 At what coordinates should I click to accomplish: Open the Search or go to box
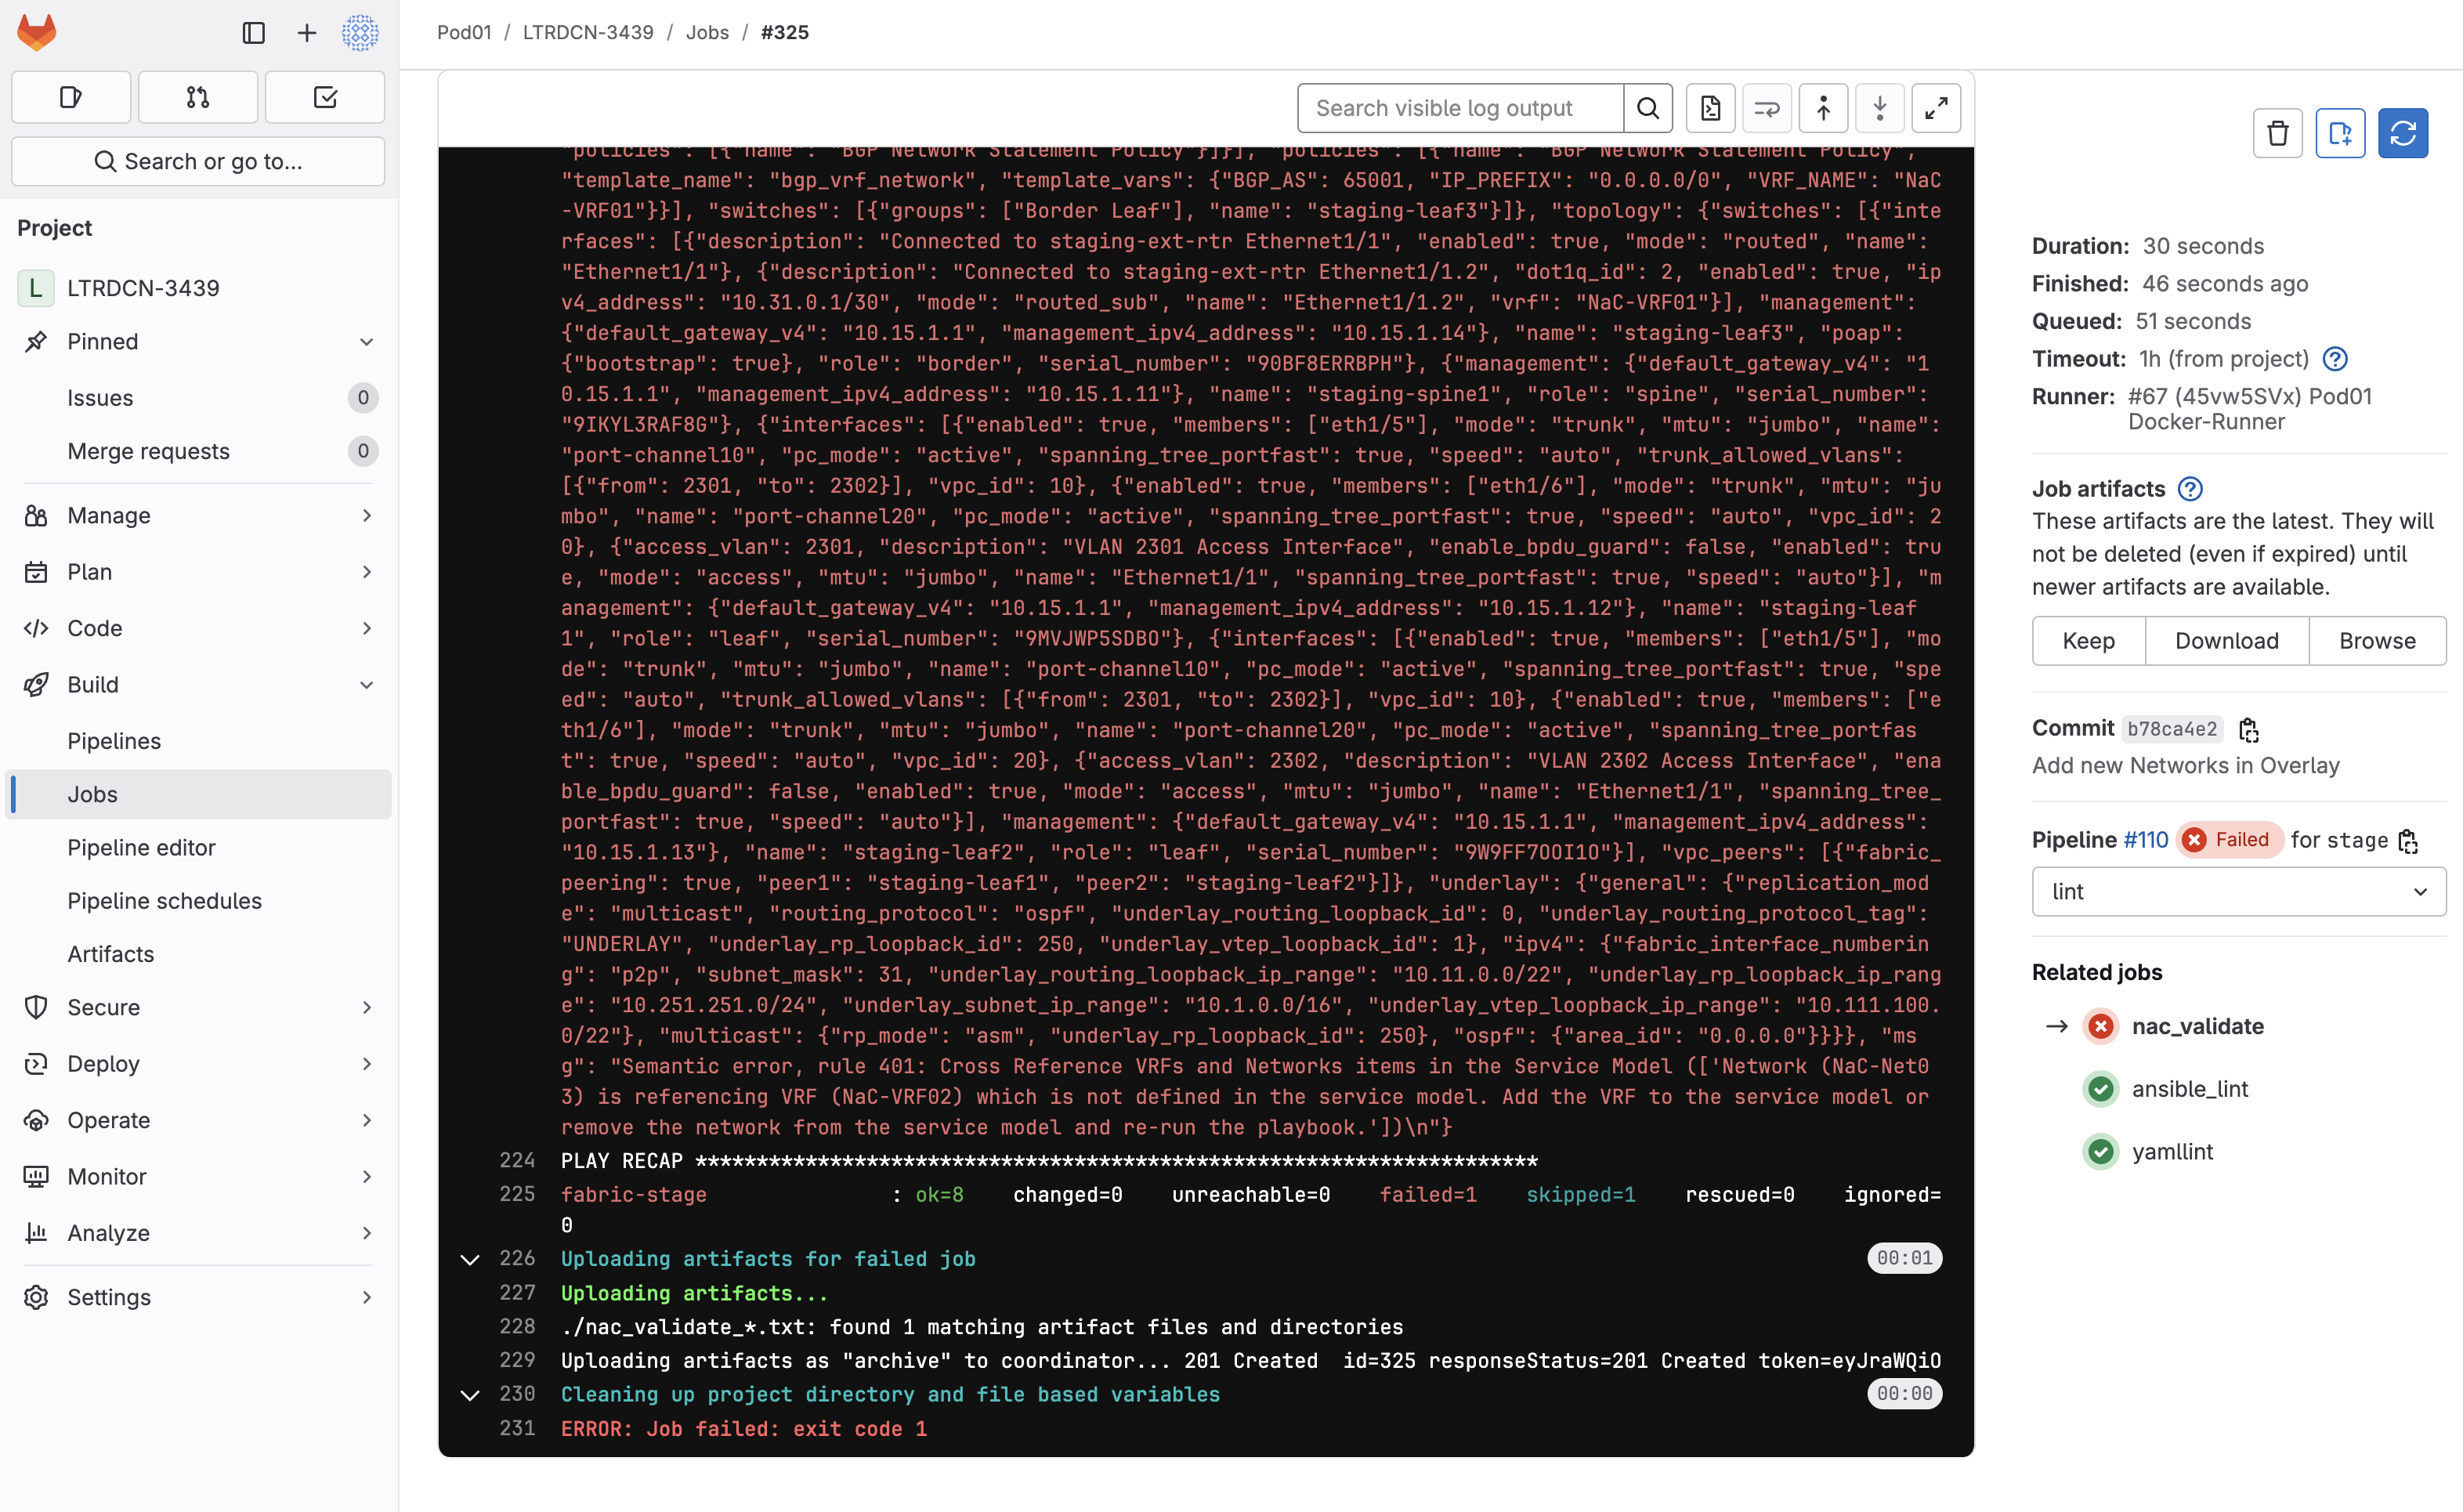click(198, 161)
